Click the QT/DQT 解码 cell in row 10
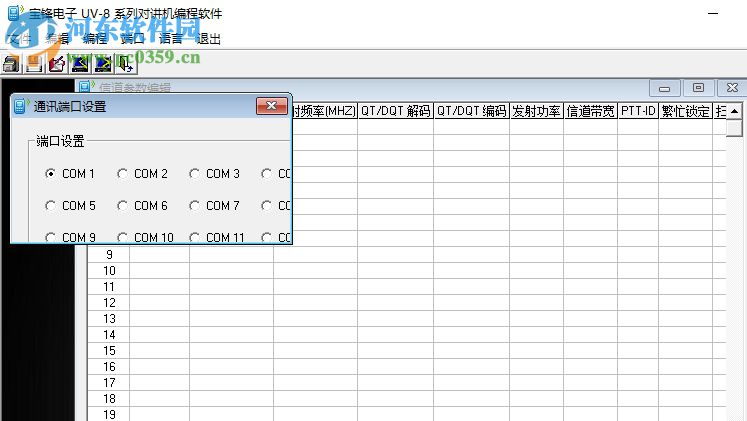The height and width of the screenshot is (421, 747). [x=395, y=271]
